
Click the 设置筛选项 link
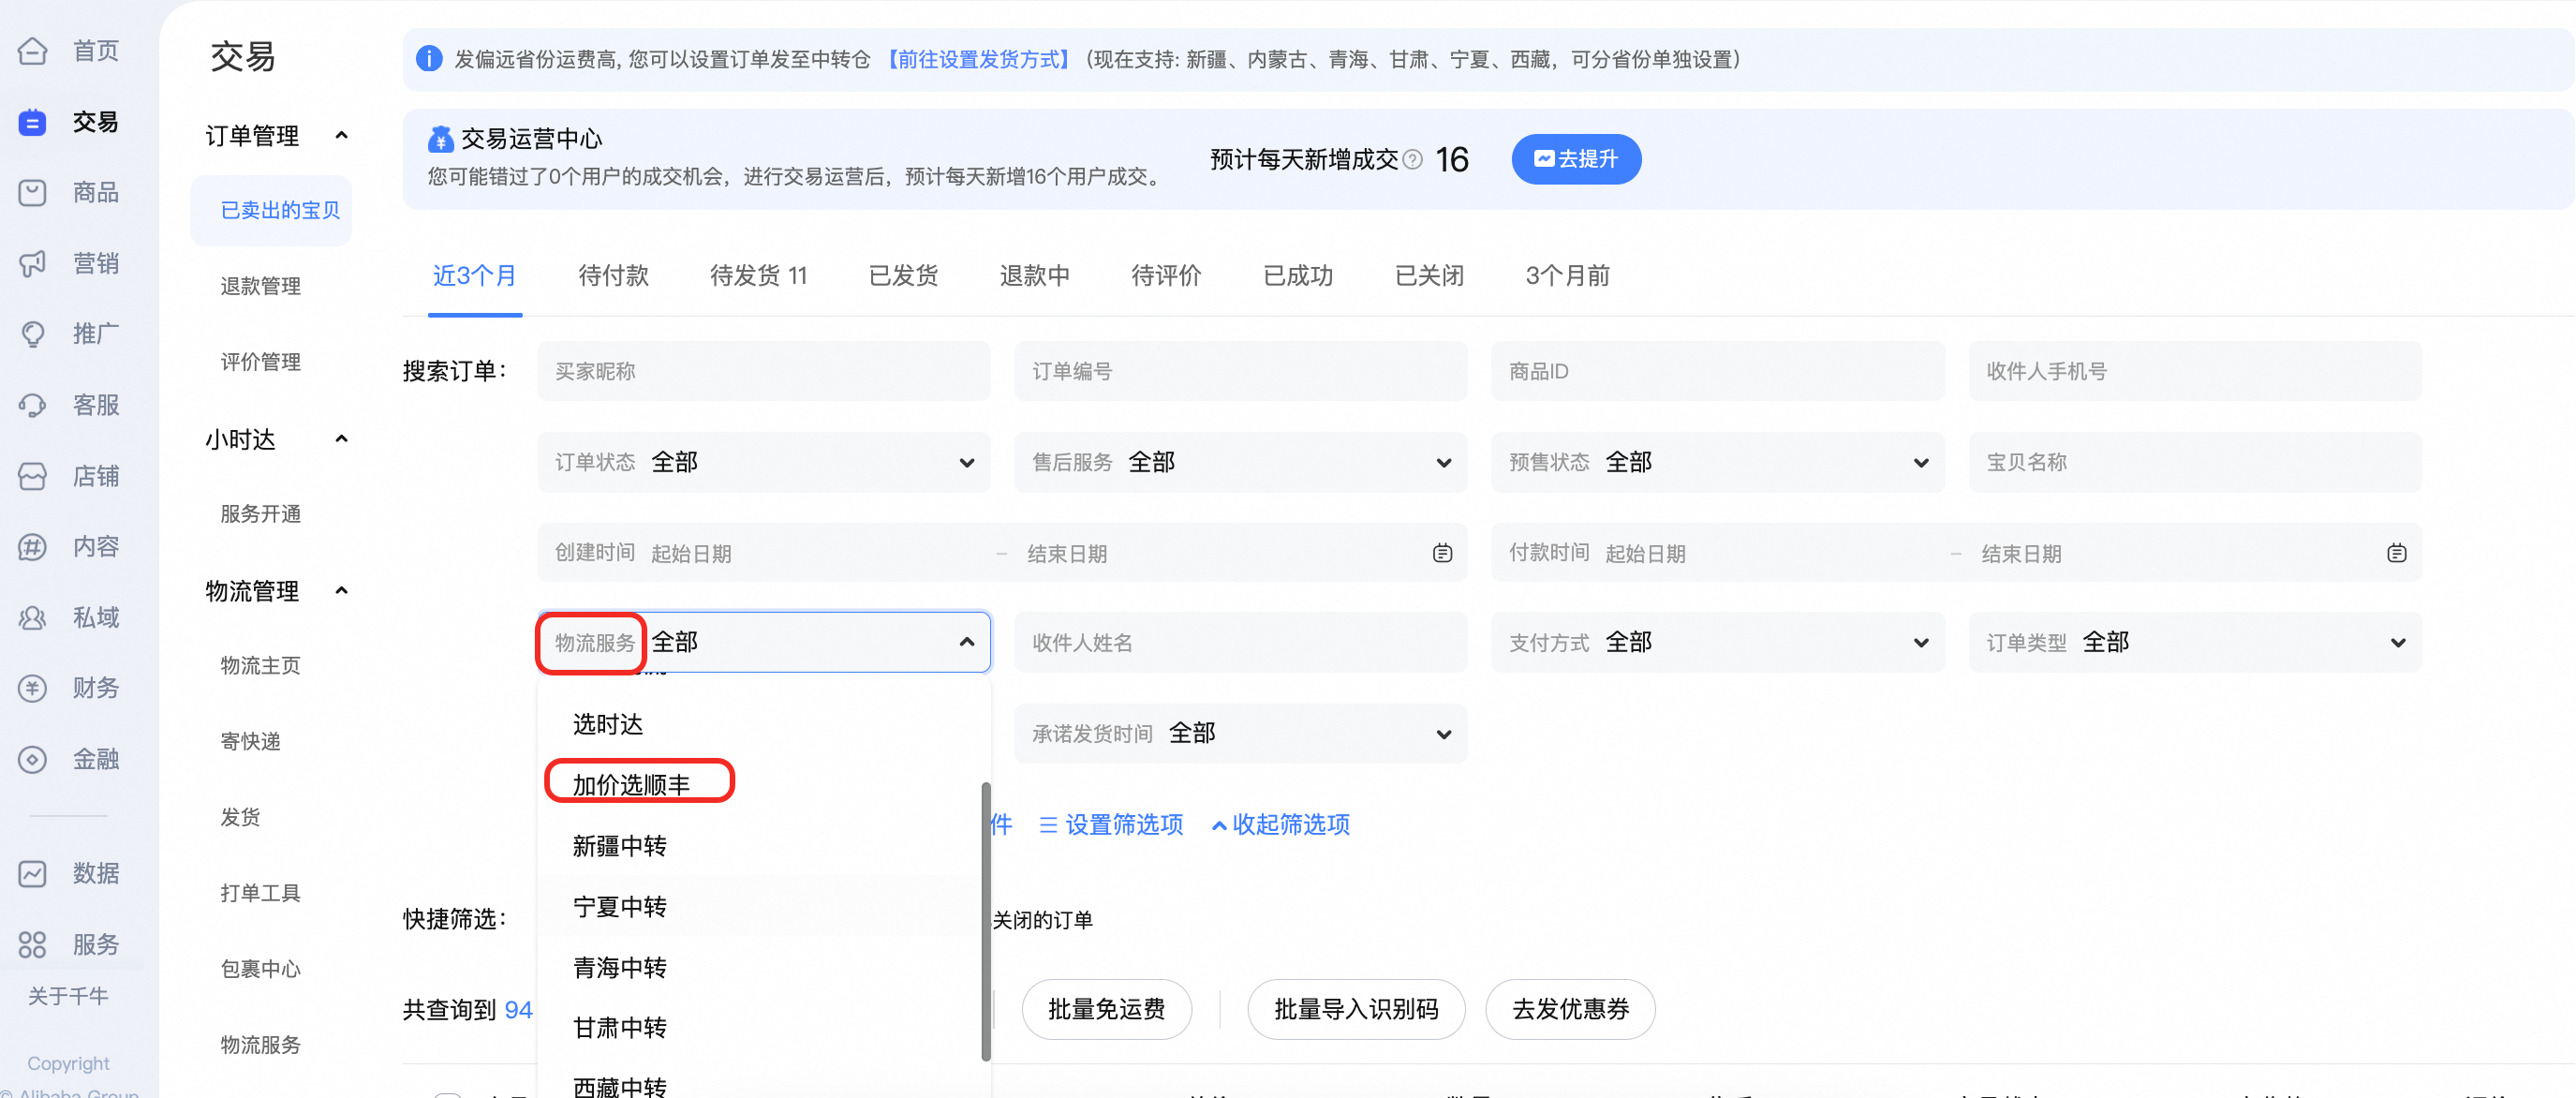click(1111, 825)
